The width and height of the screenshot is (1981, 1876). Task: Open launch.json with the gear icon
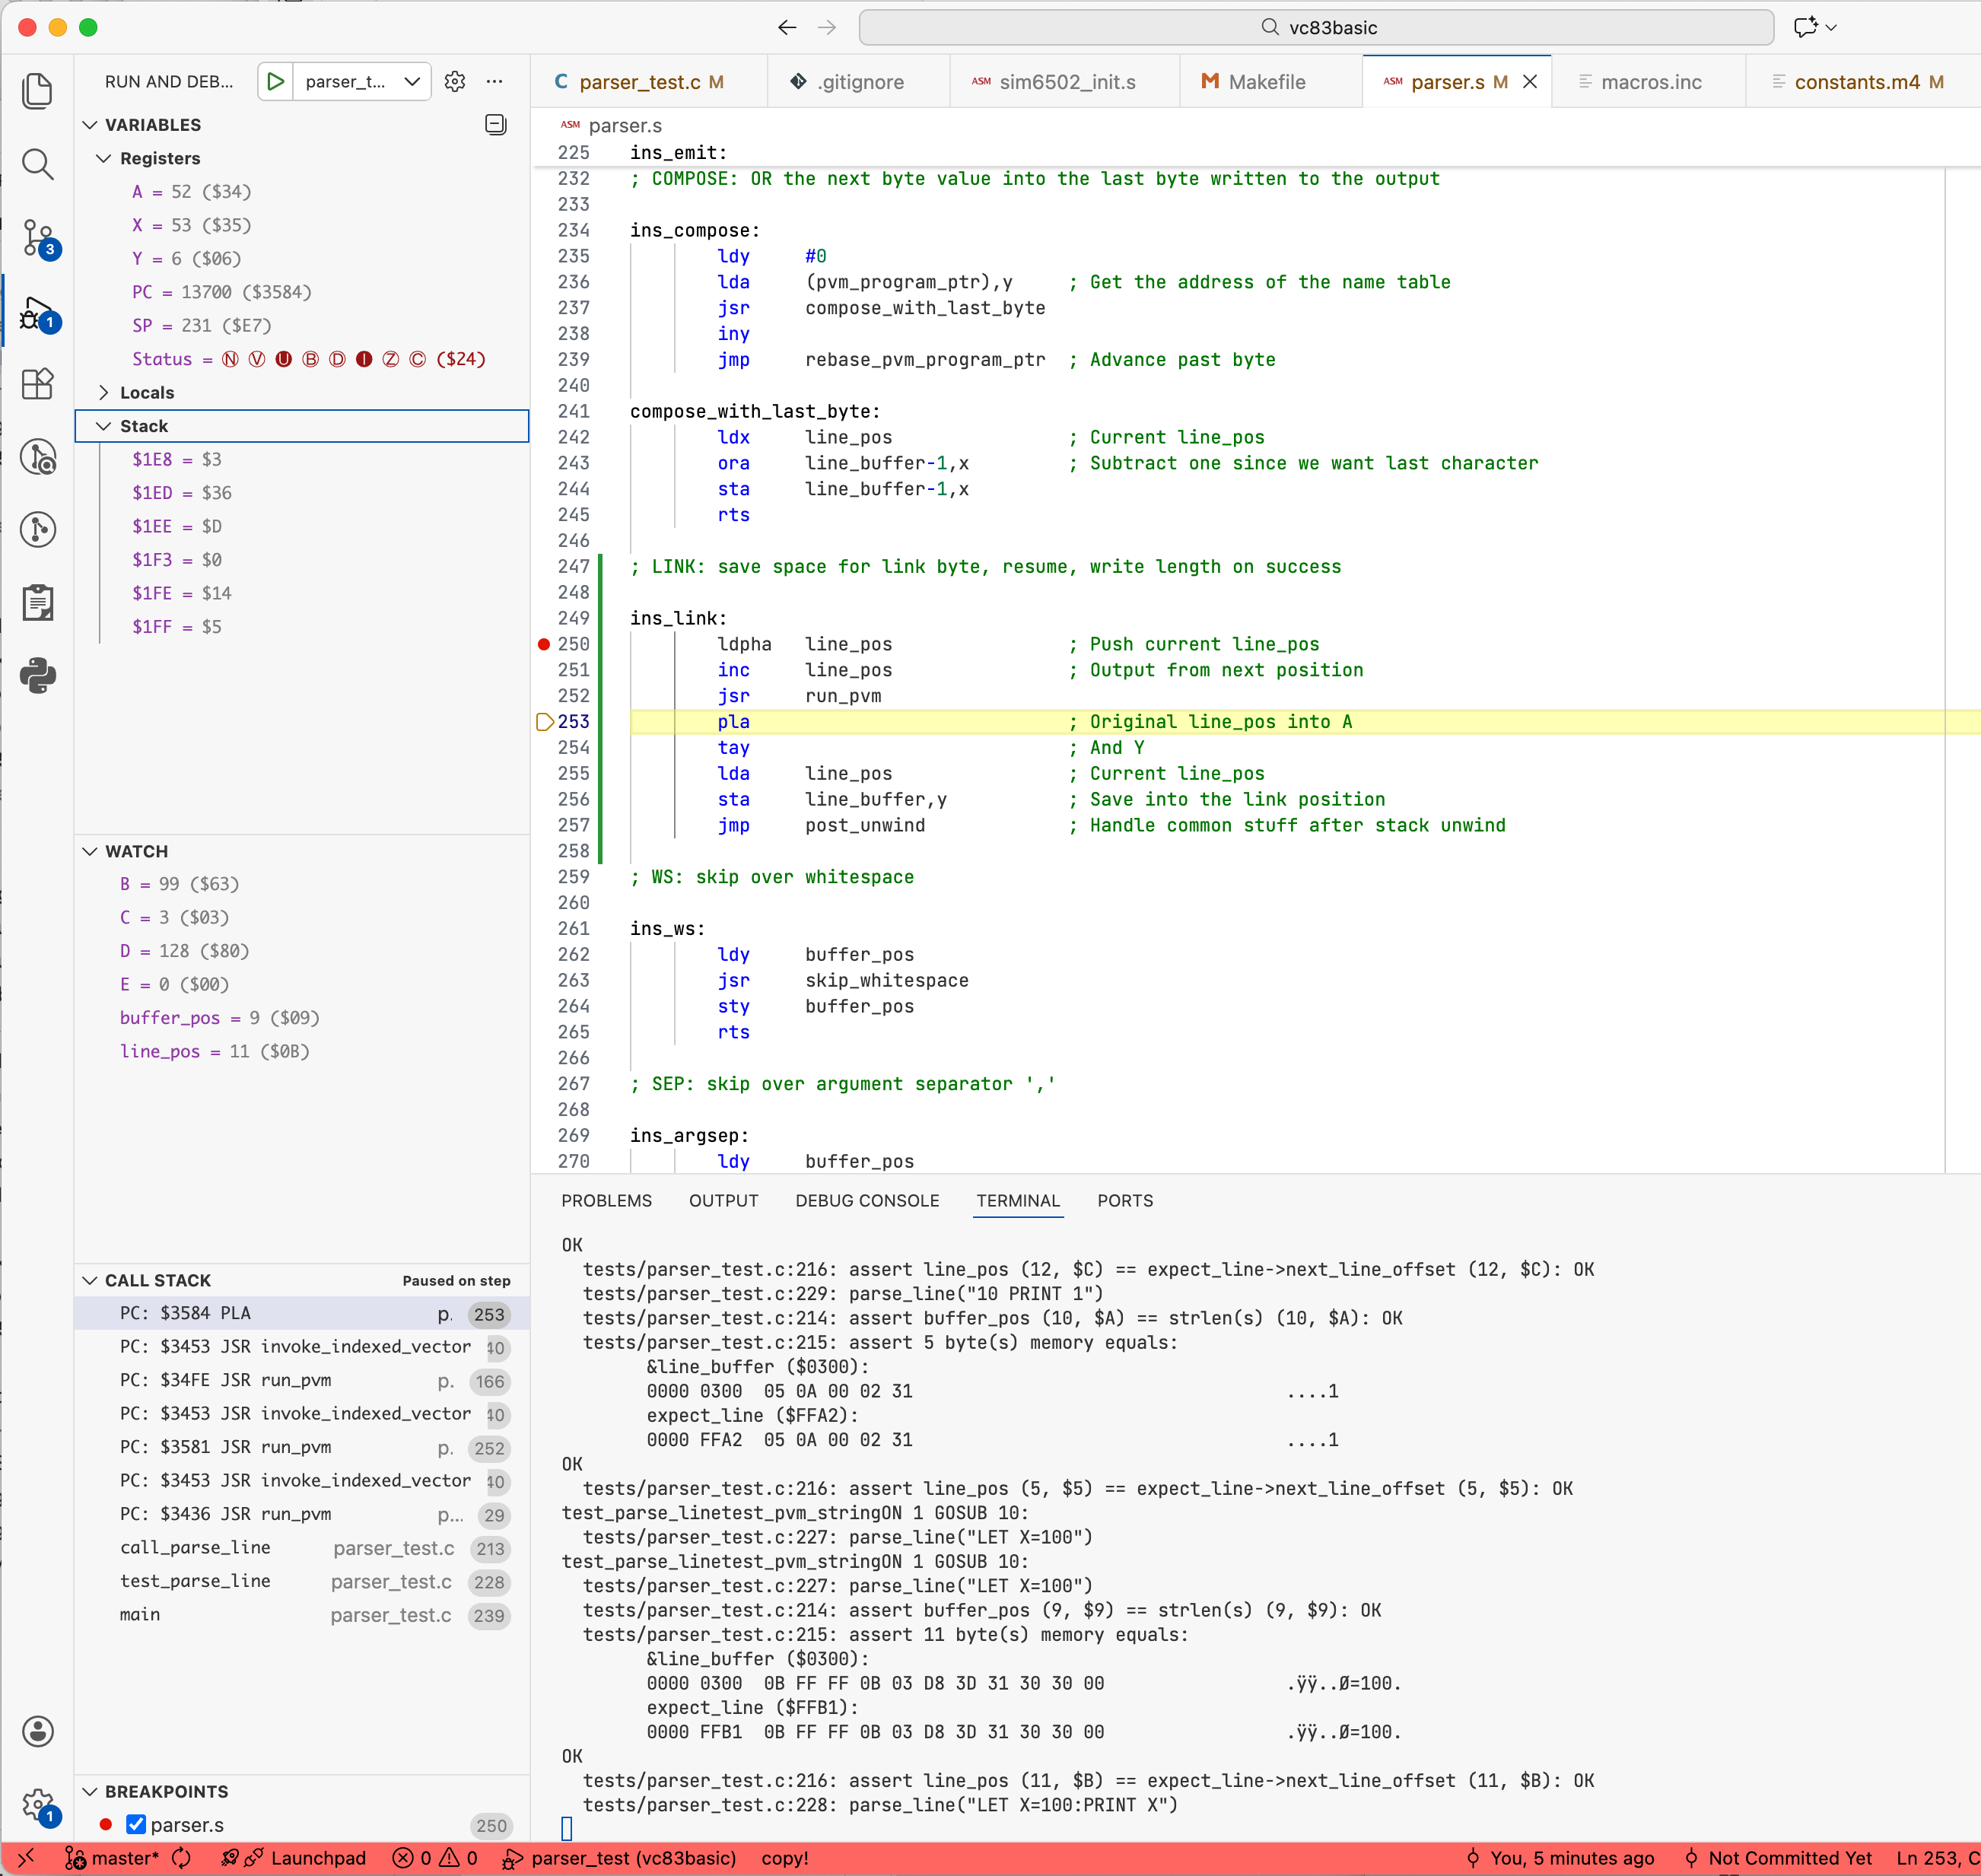pyautogui.click(x=455, y=82)
